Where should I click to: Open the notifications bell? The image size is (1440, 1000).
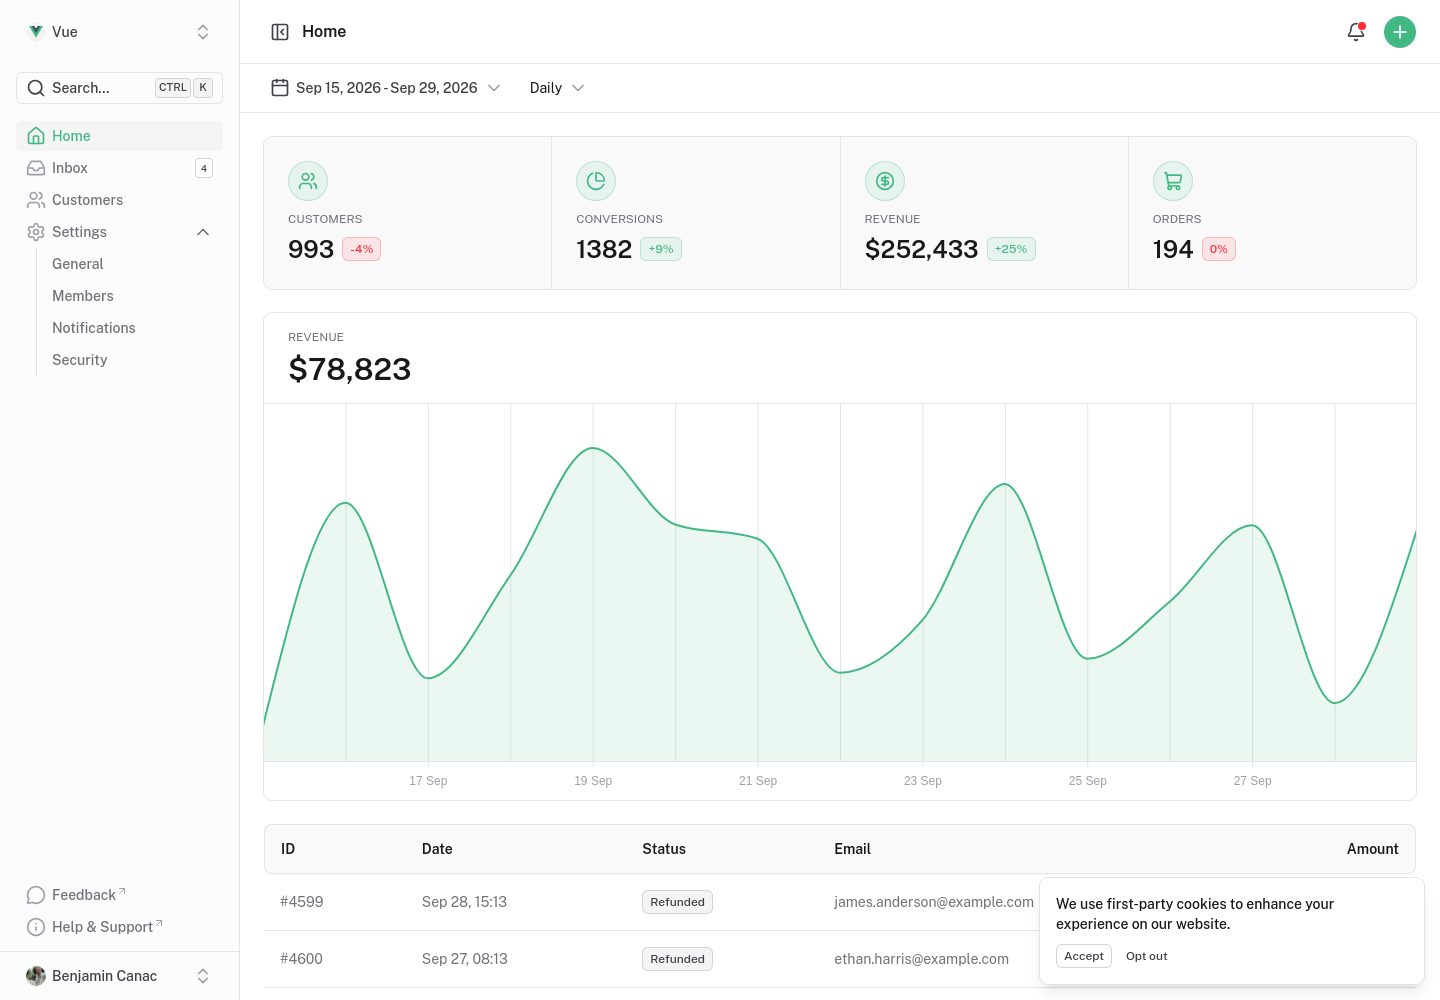(1356, 32)
